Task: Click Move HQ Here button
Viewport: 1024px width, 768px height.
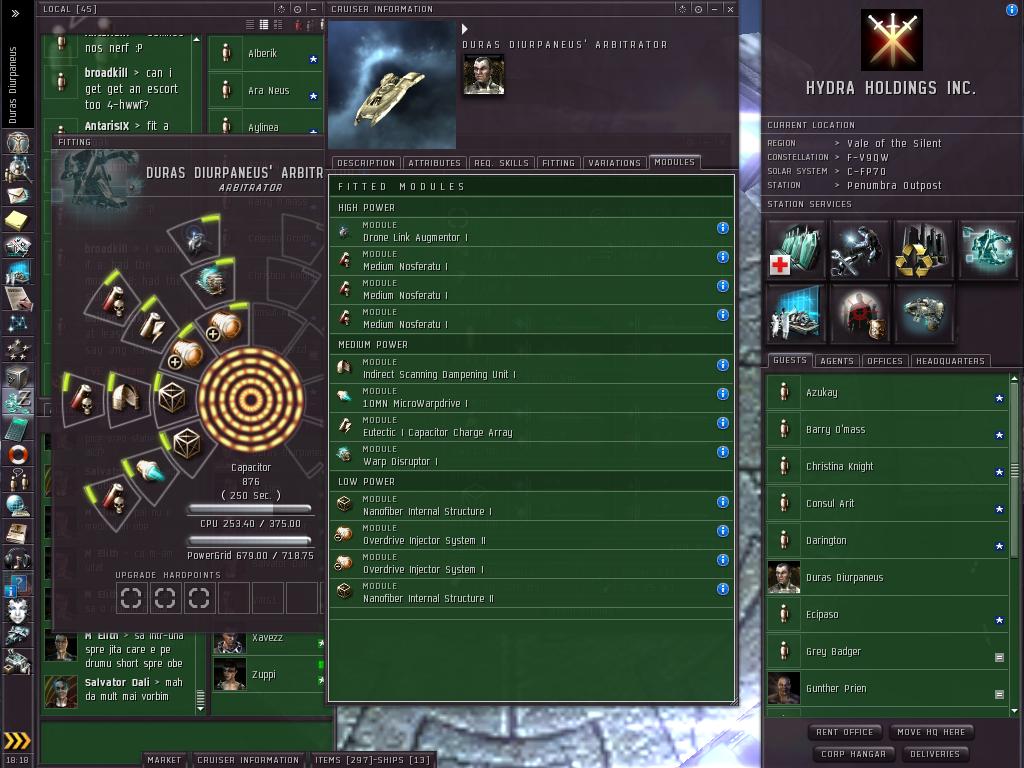Action: point(931,732)
